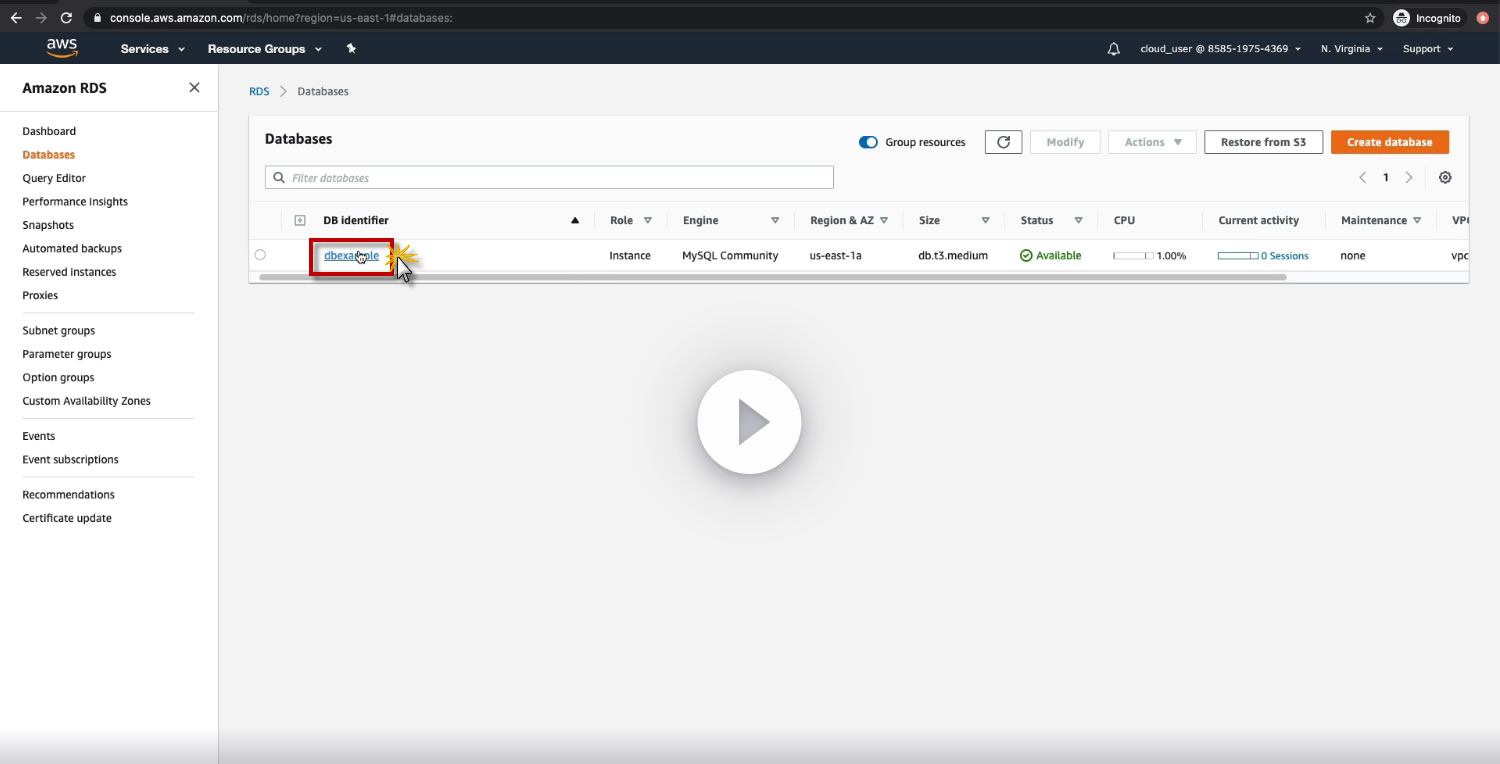Open Reserved instances in the sidebar

click(x=69, y=272)
